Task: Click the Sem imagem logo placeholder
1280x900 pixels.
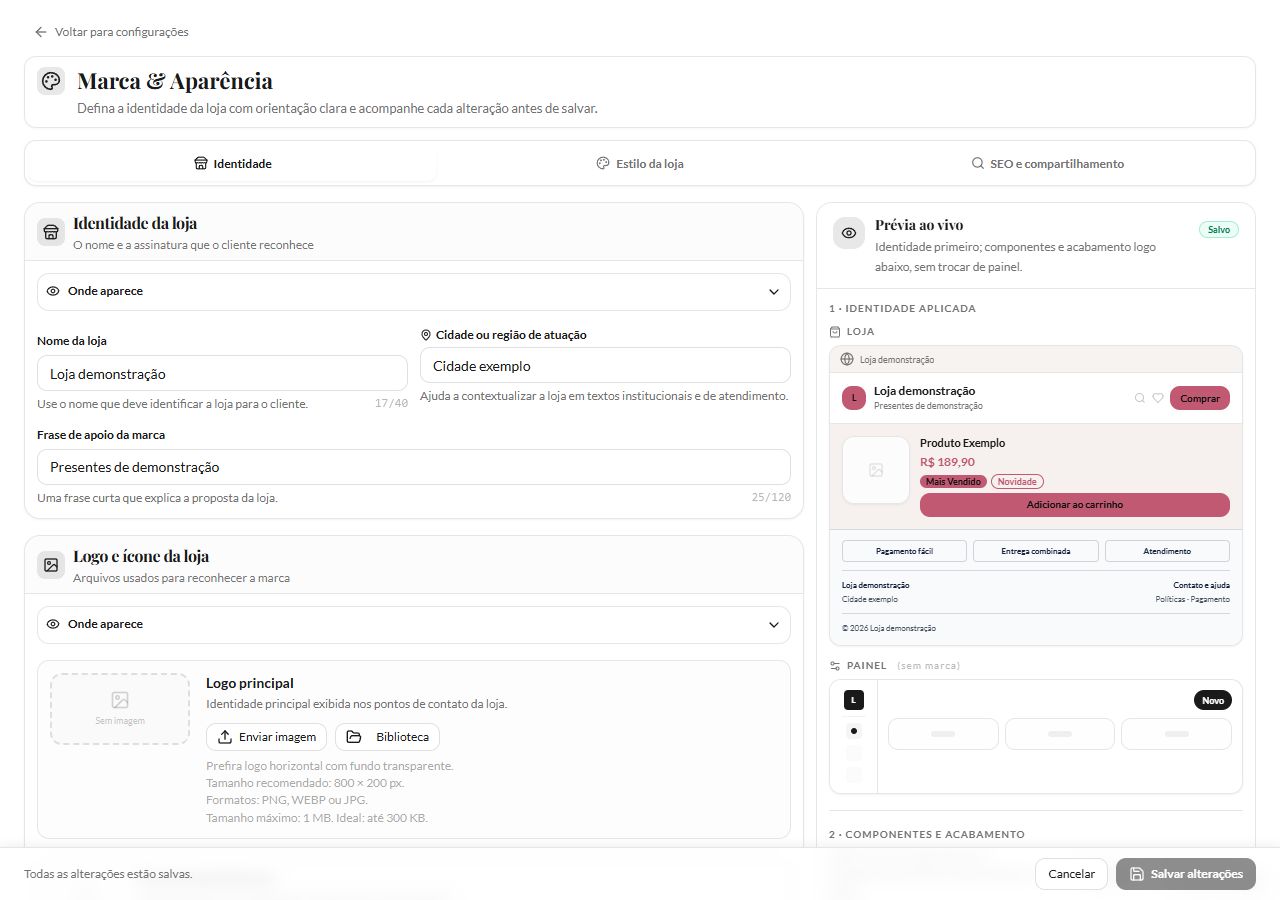Action: pos(120,709)
